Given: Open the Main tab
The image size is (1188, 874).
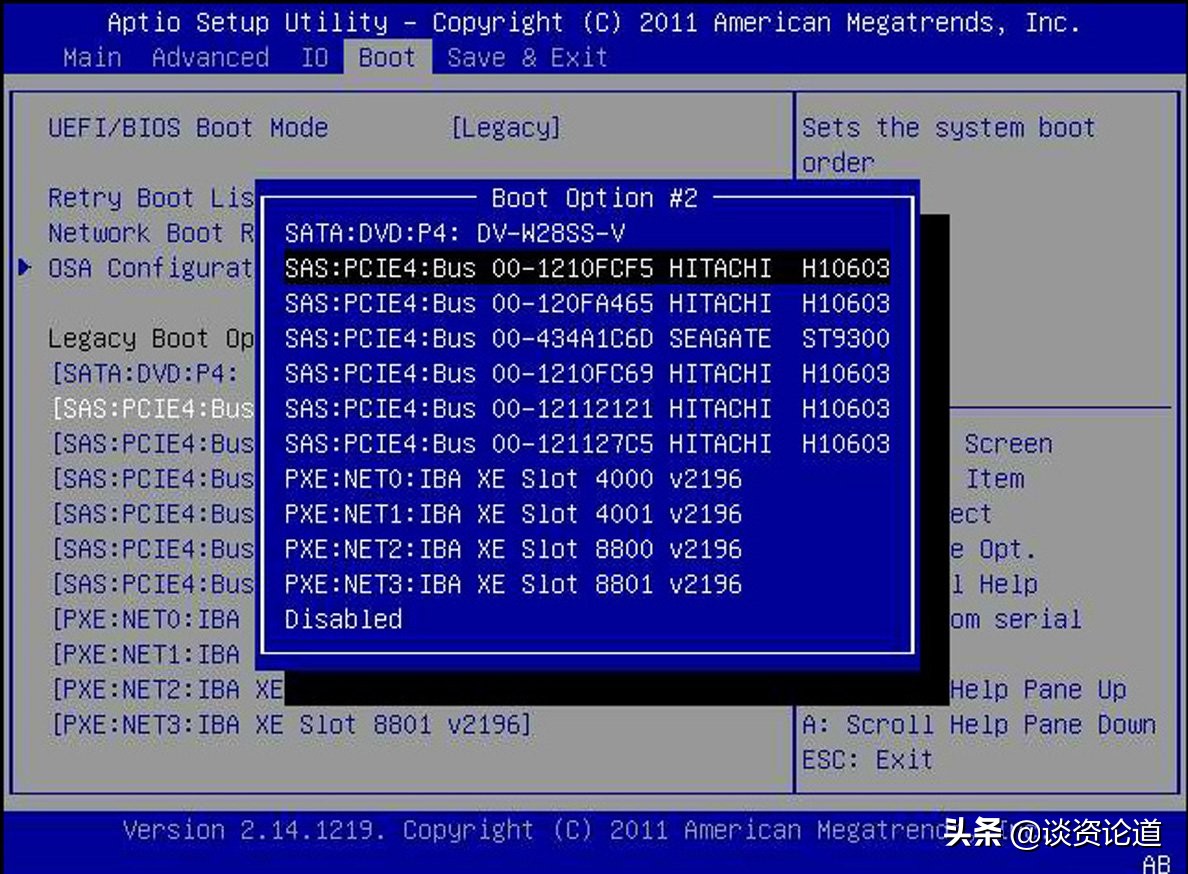Looking at the screenshot, I should 92,58.
